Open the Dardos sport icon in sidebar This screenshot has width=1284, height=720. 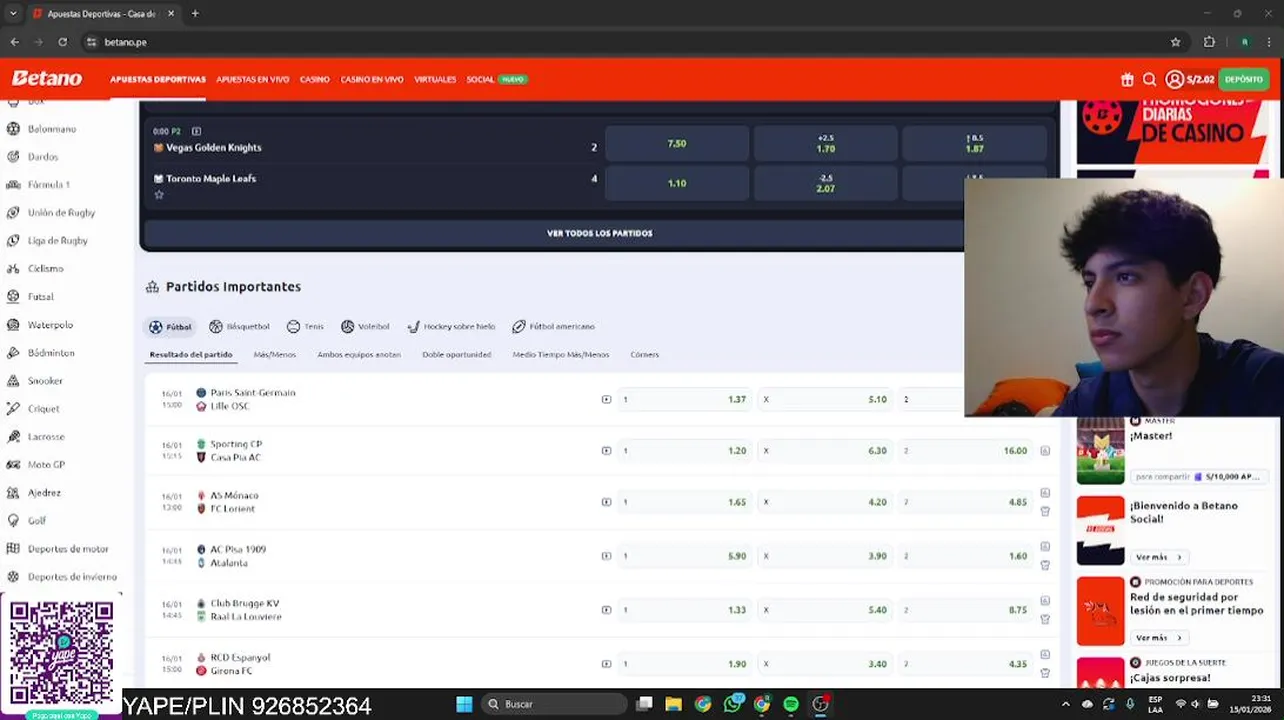click(x=13, y=157)
